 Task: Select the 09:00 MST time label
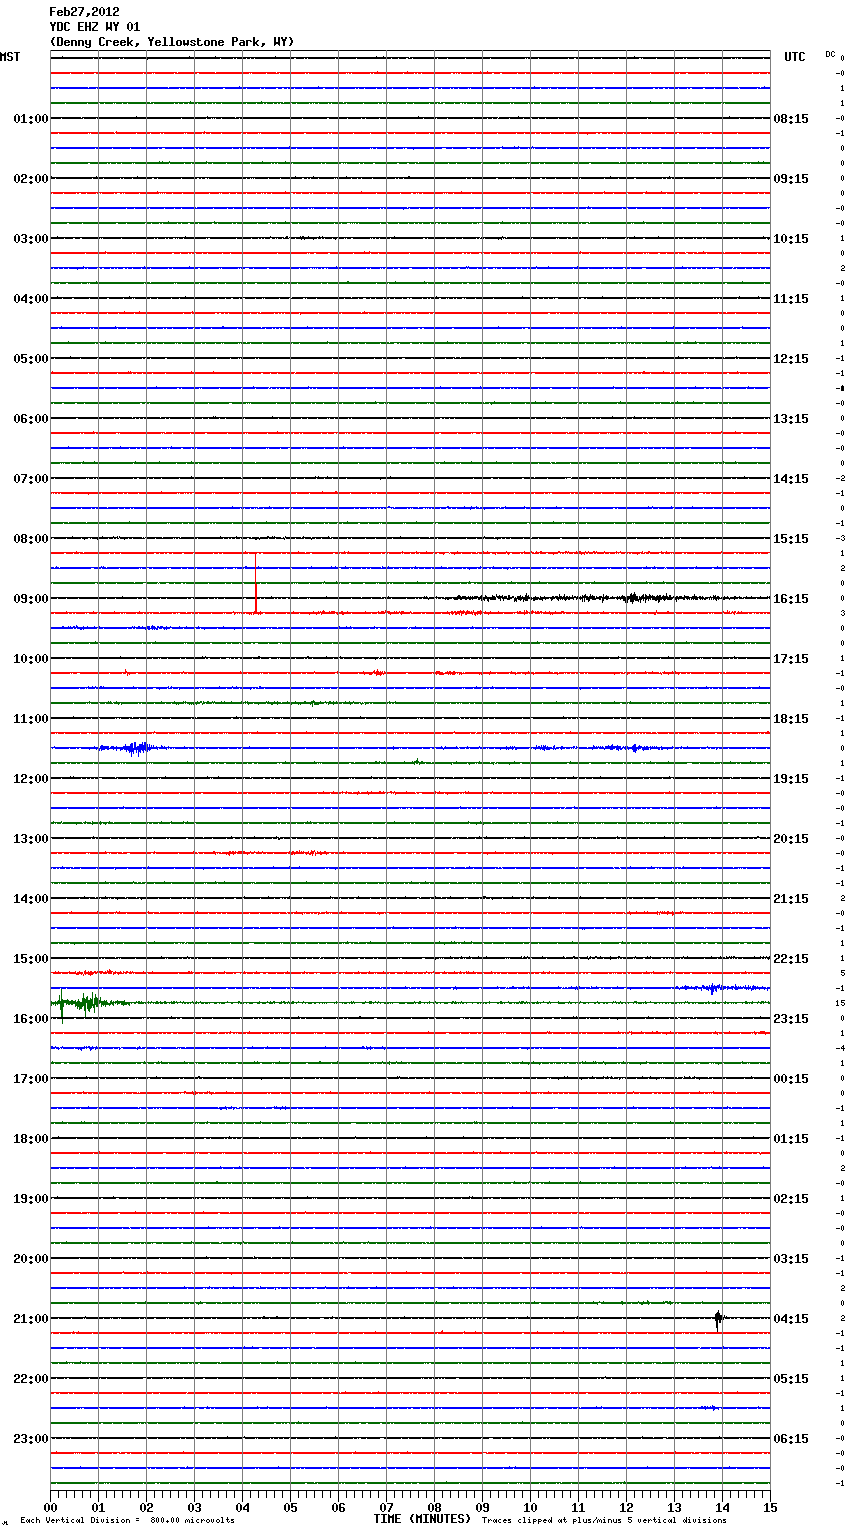[x=30, y=599]
